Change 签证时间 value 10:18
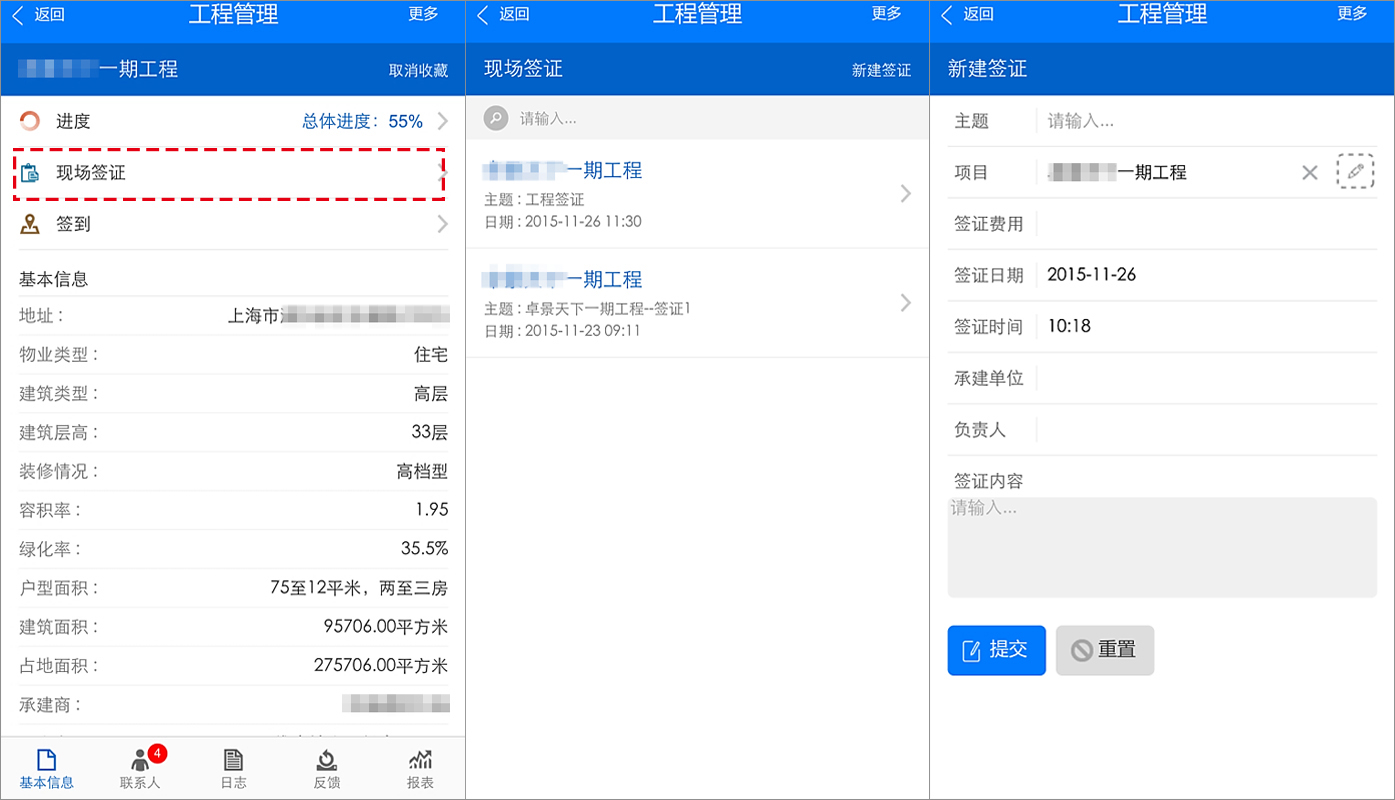 pyautogui.click(x=1069, y=326)
